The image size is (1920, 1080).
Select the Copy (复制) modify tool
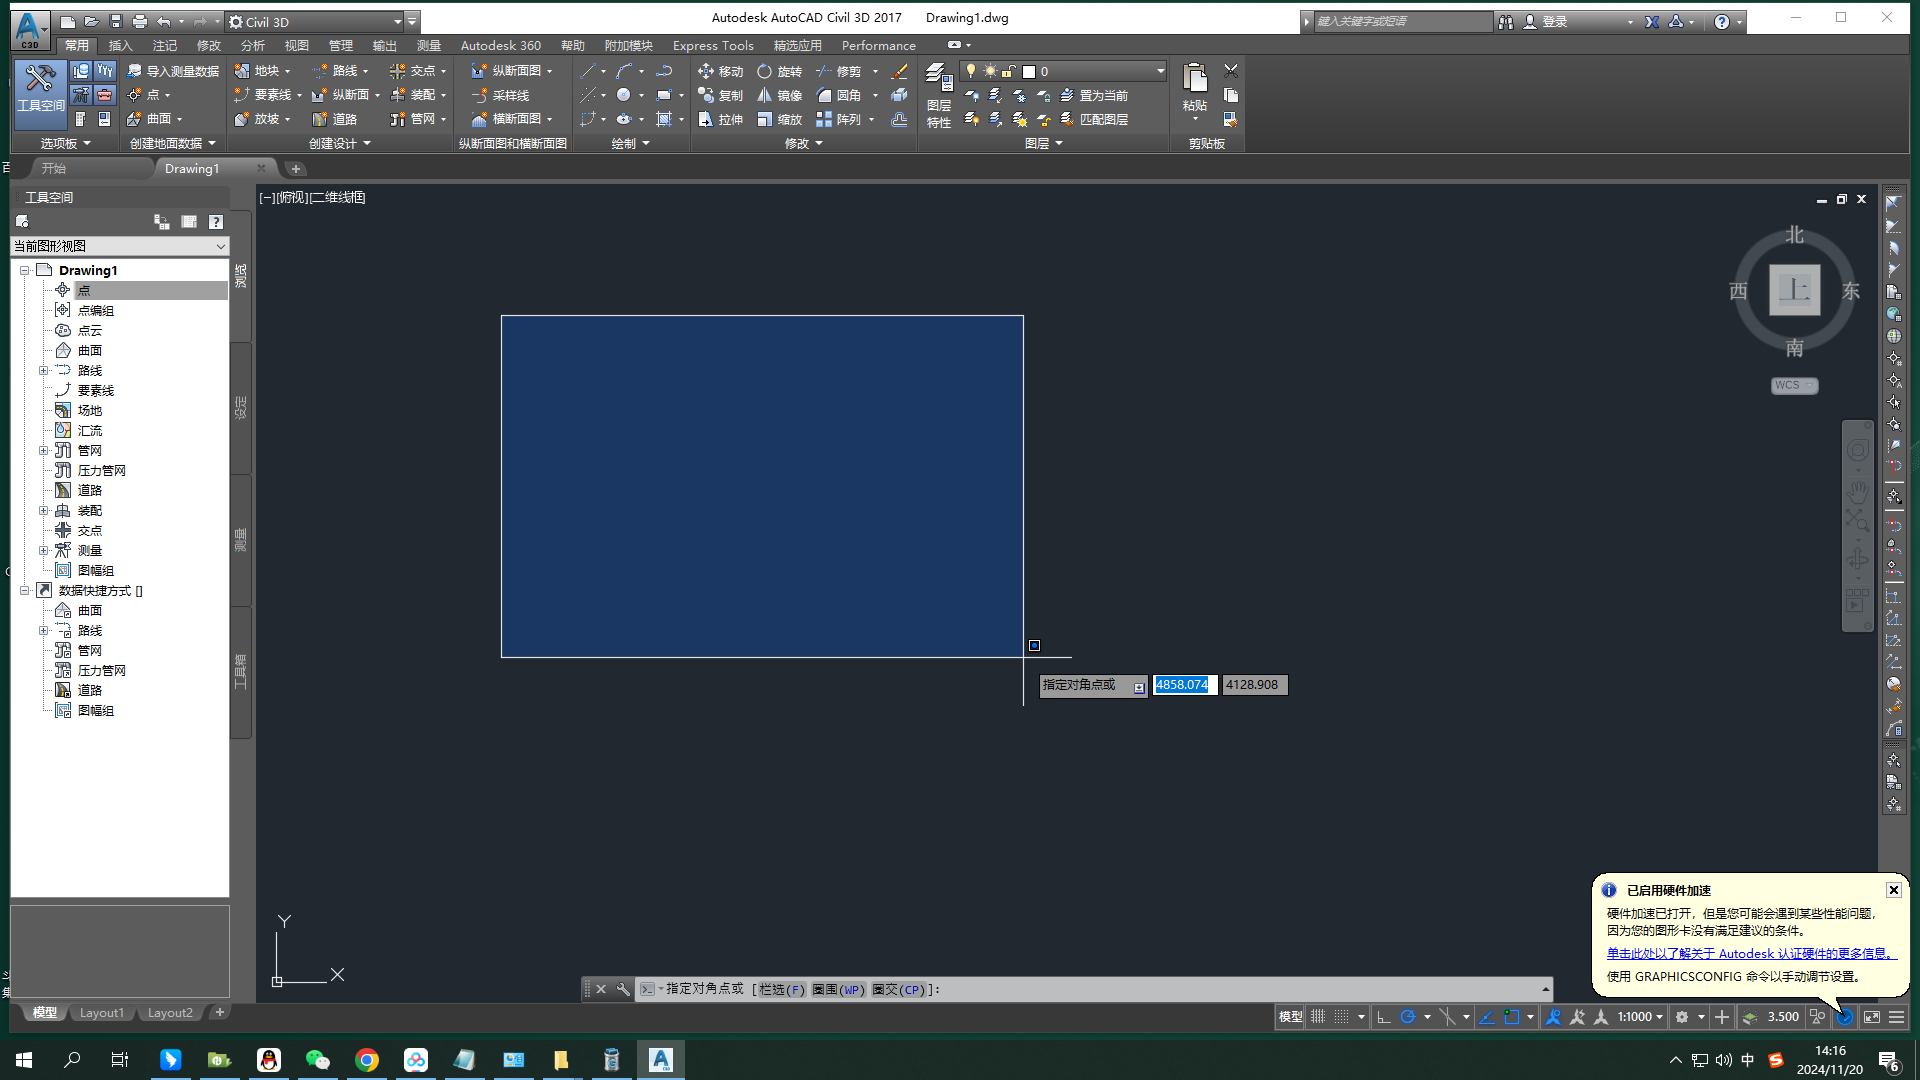(x=720, y=95)
